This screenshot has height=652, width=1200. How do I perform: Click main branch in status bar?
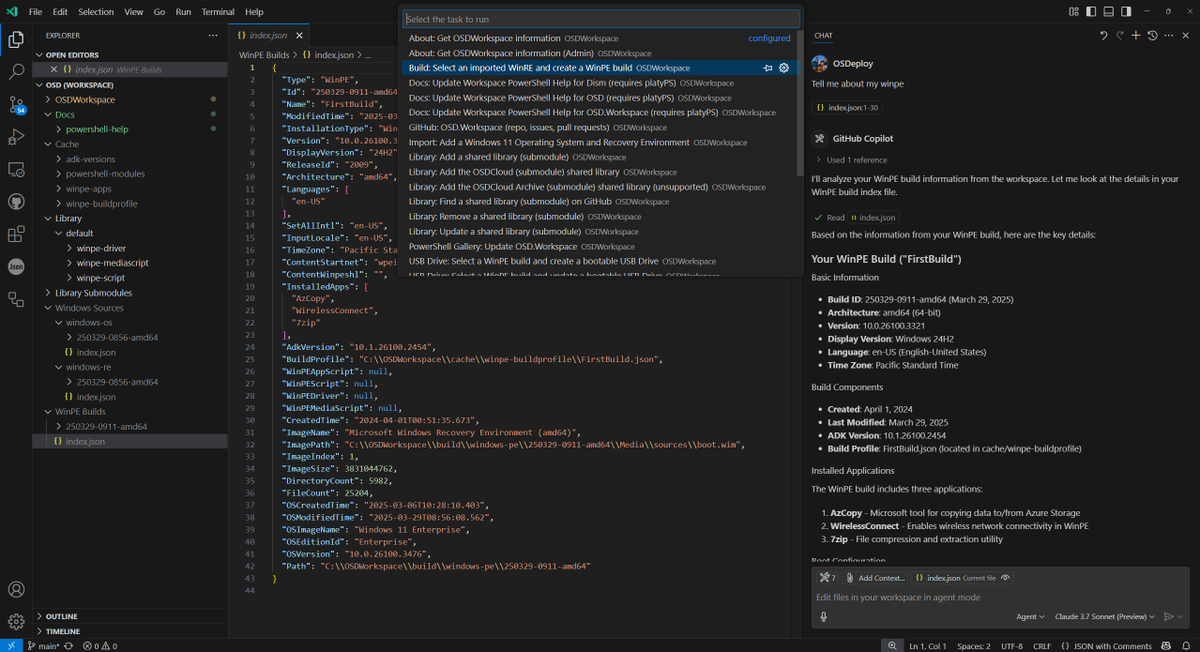point(42,646)
